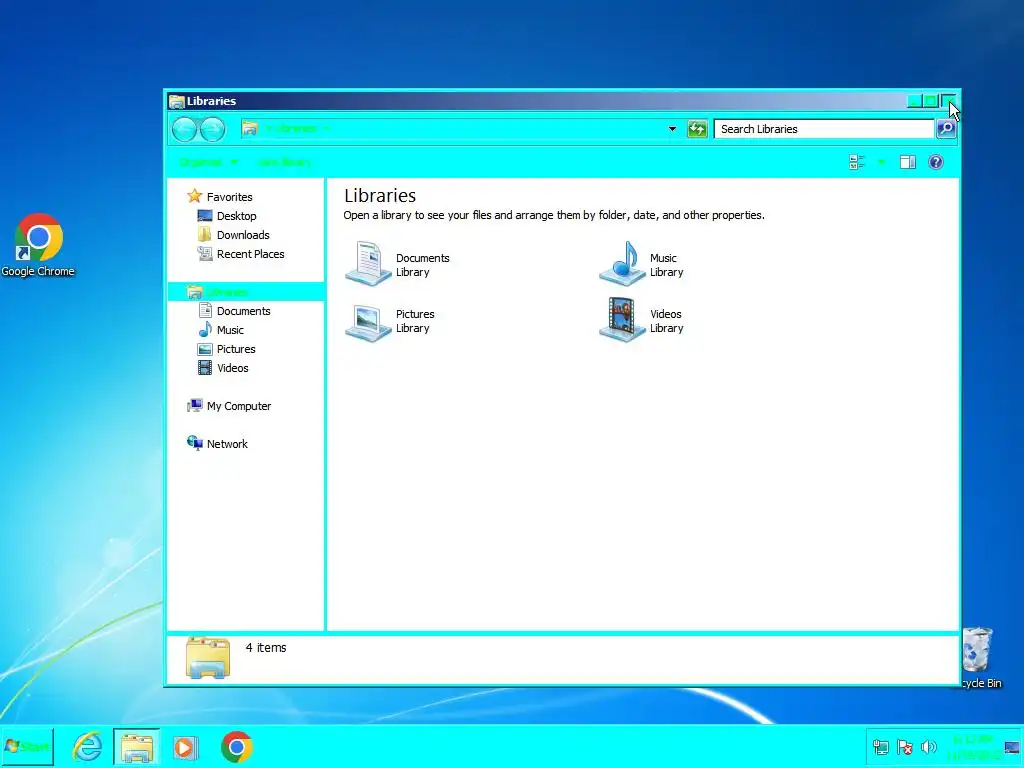This screenshot has width=1024, height=768.
Task: Open the Start menu
Action: tap(27, 746)
